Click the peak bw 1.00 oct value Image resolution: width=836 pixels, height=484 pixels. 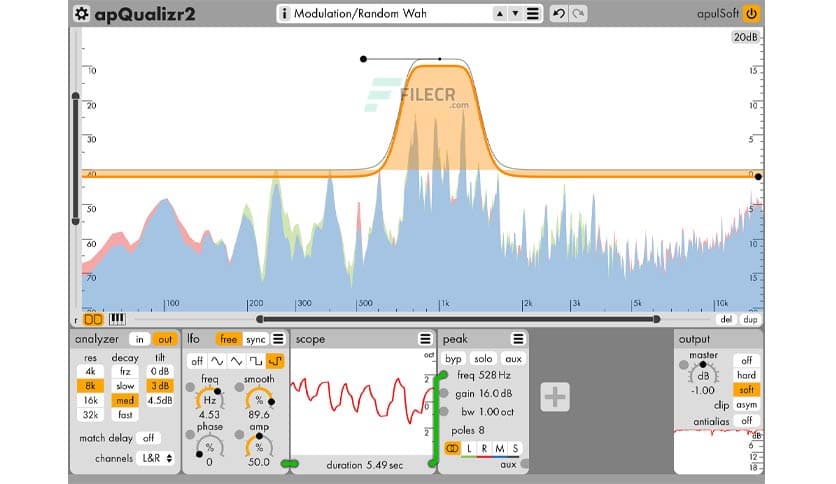[496, 412]
